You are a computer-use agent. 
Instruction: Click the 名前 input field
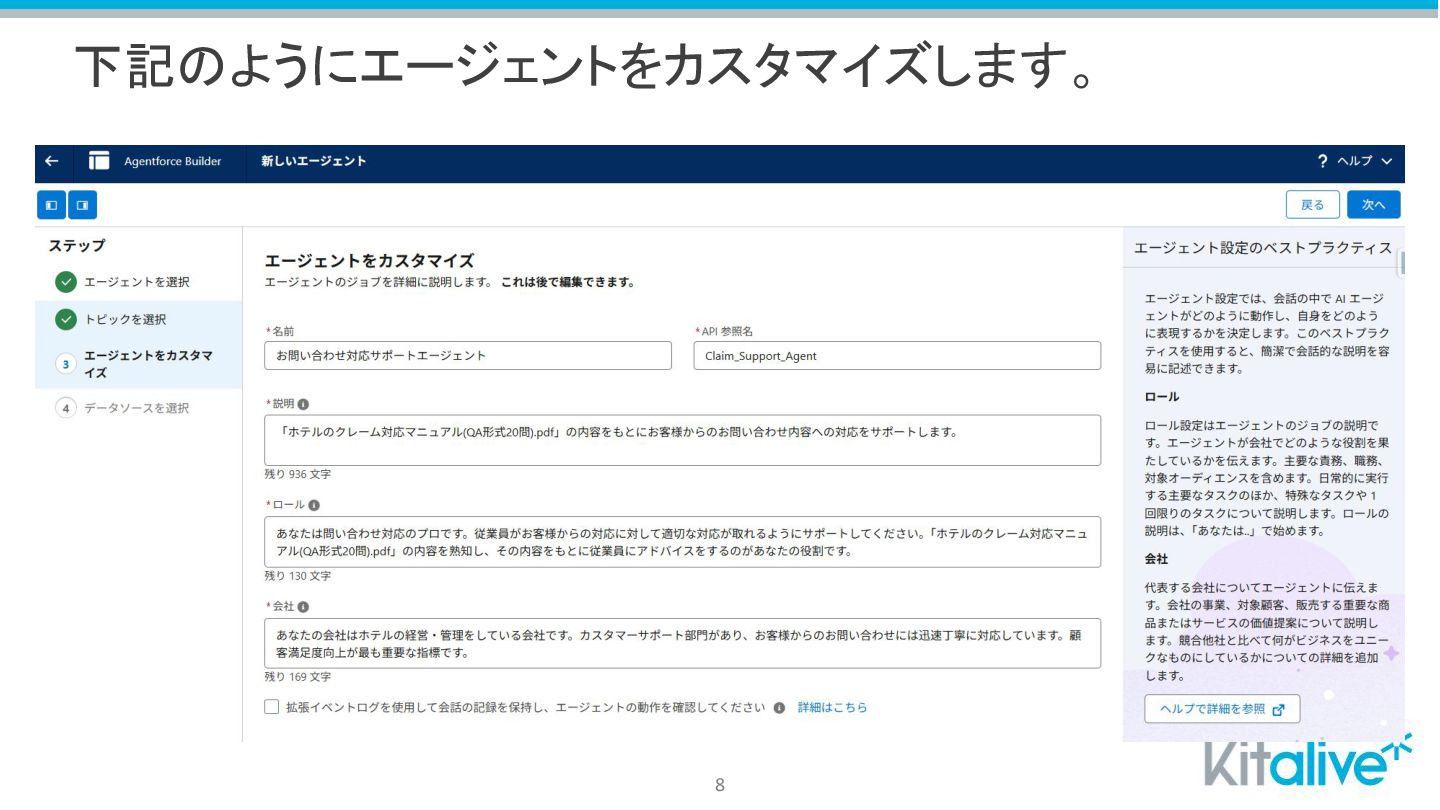(468, 355)
